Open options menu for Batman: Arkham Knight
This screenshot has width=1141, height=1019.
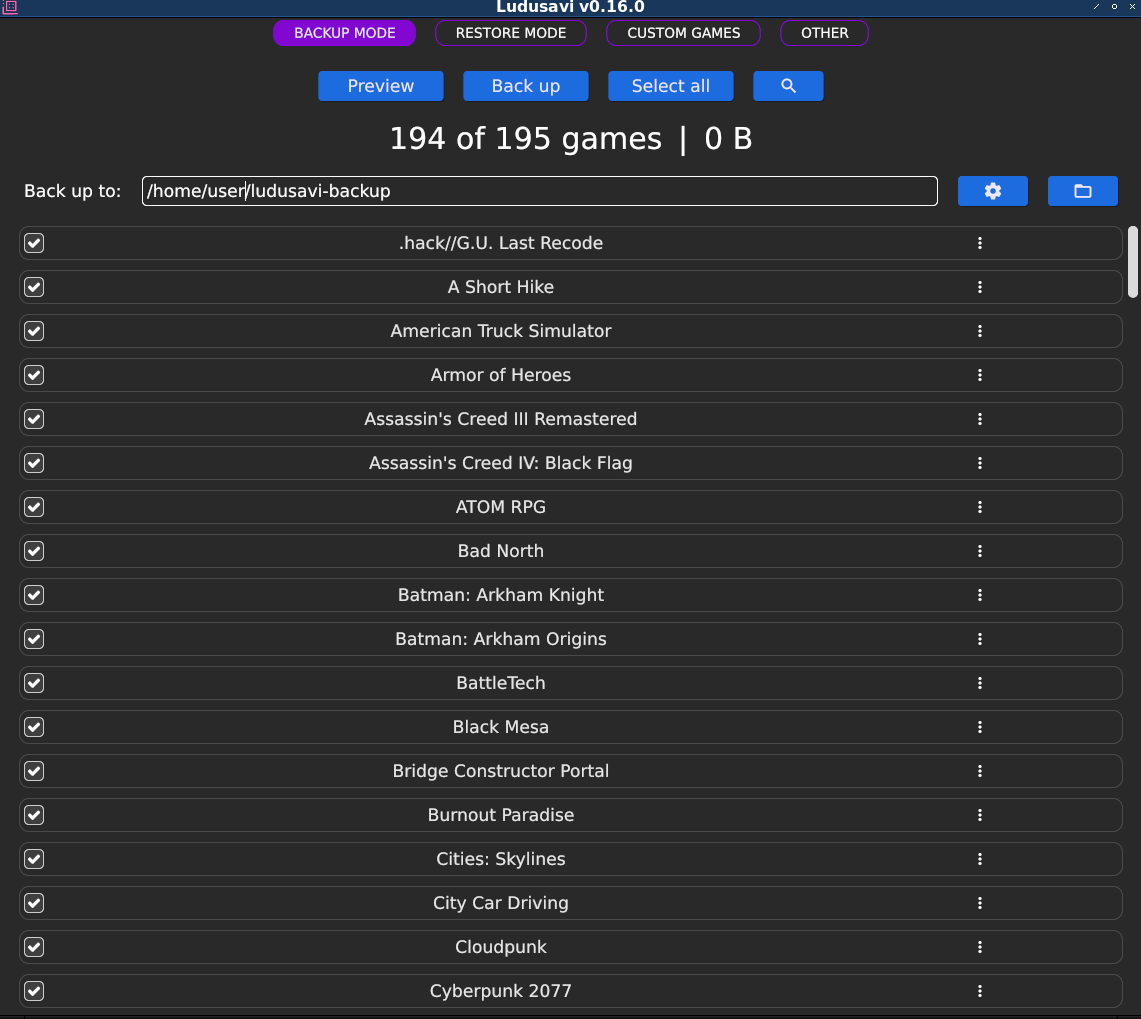[980, 595]
